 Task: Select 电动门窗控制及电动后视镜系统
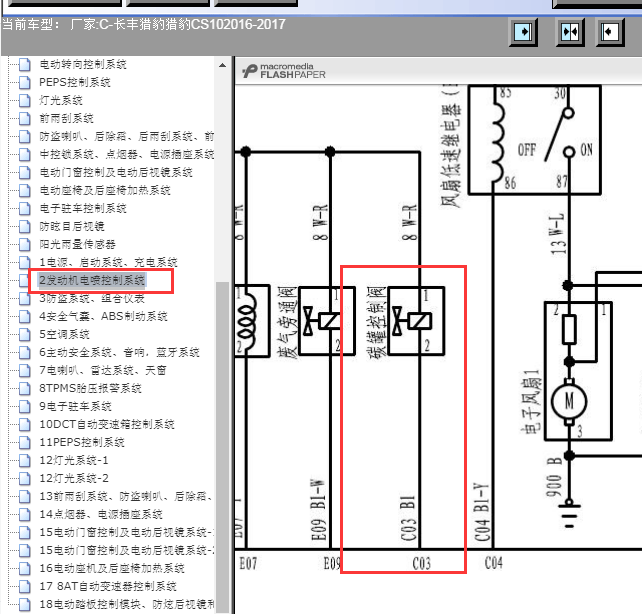pyautogui.click(x=116, y=172)
